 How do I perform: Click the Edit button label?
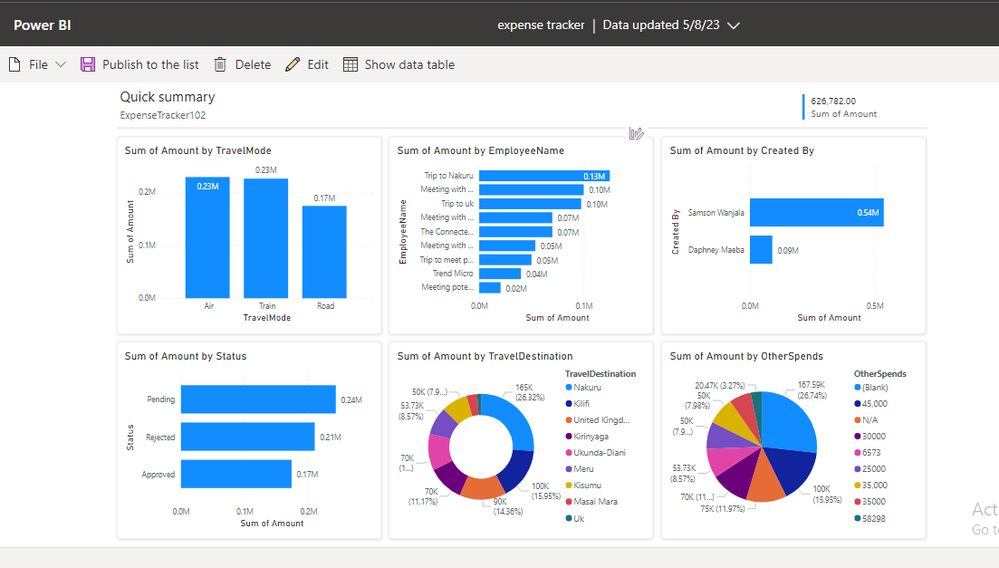[318, 64]
